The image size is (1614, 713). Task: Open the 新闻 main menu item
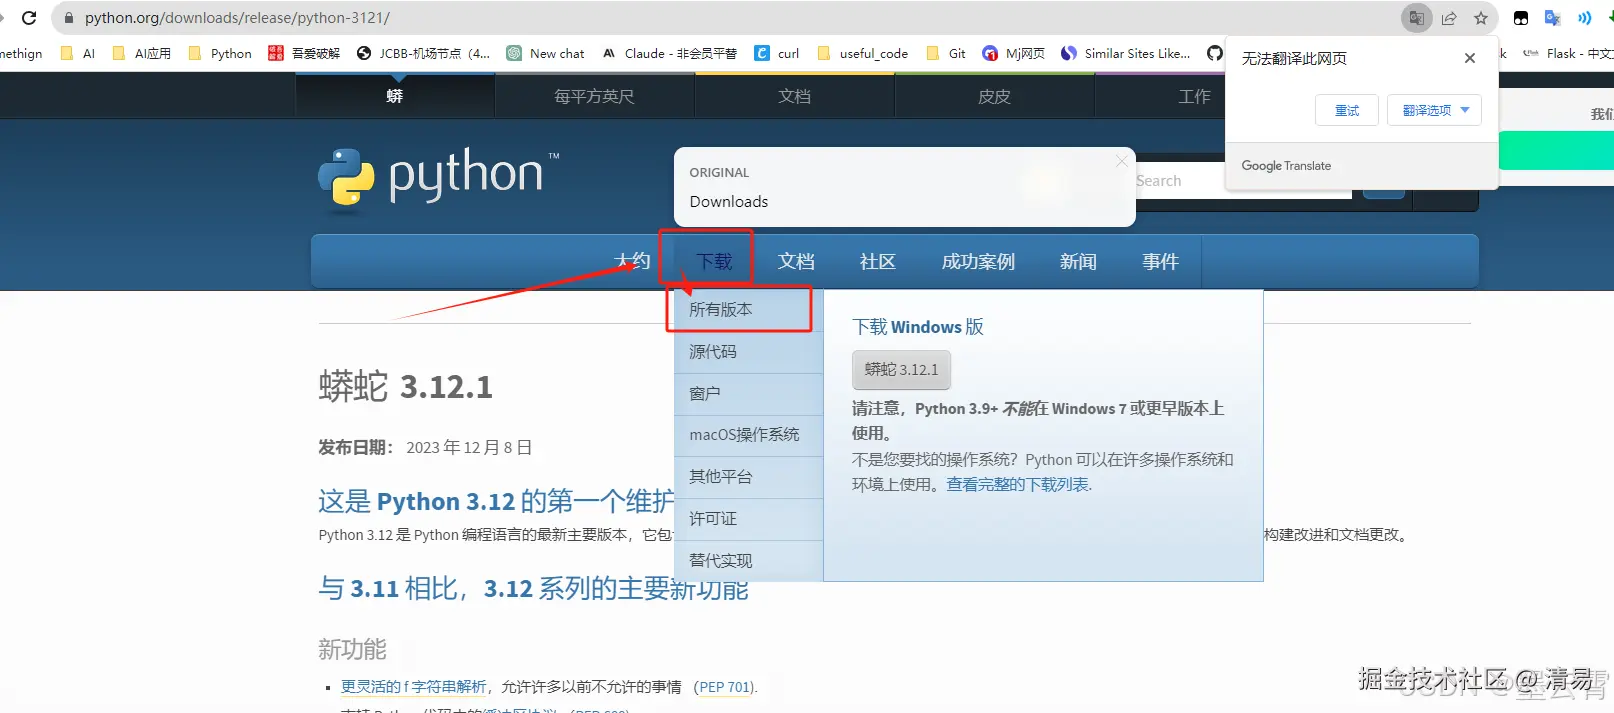[x=1078, y=261]
